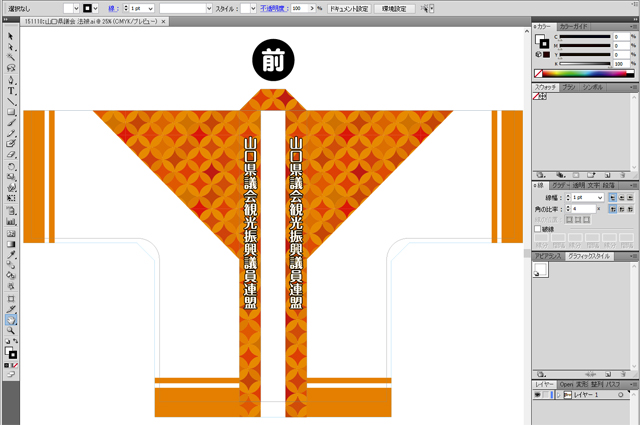Select the Rectangle tool

click(11, 112)
